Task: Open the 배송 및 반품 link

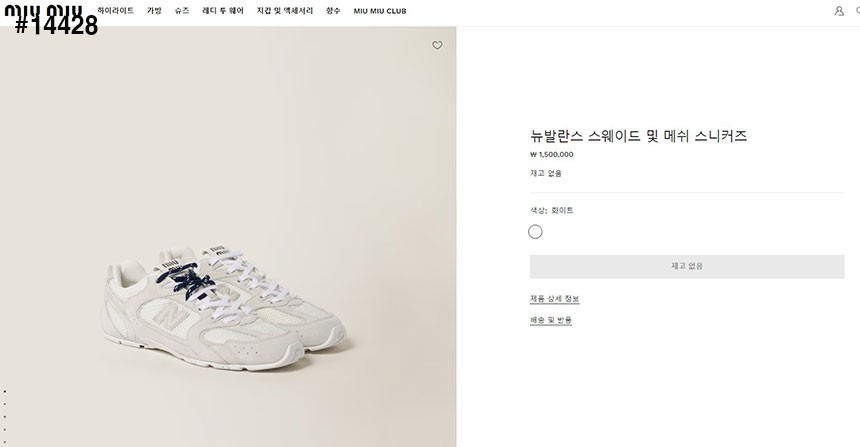Action: [551, 320]
